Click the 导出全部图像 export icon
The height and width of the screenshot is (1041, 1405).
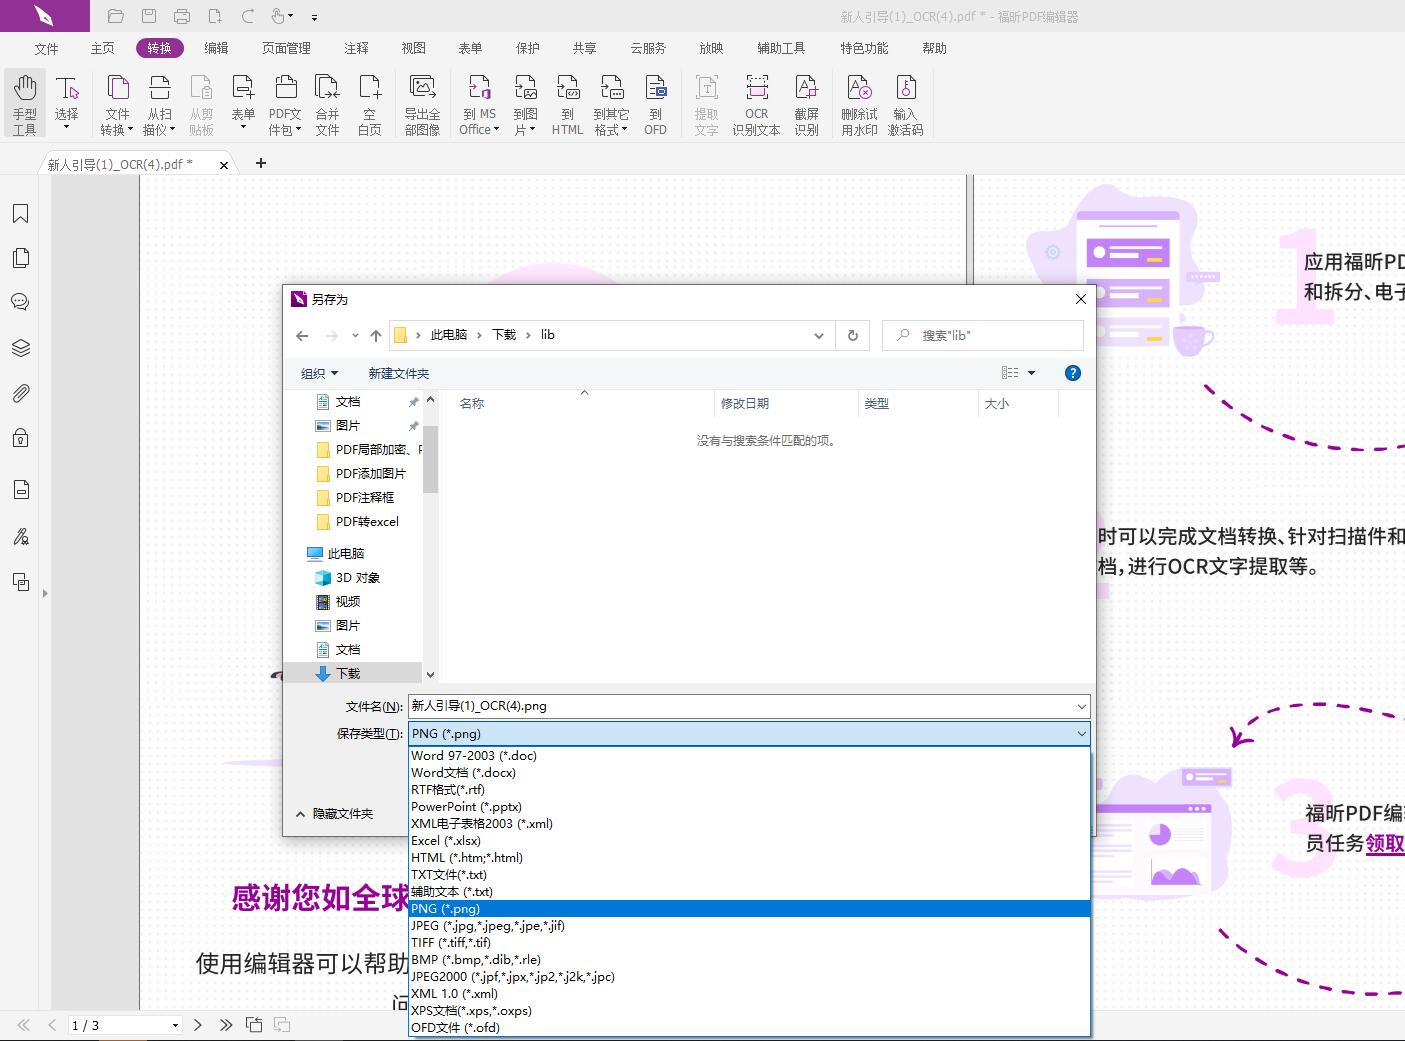tap(423, 100)
